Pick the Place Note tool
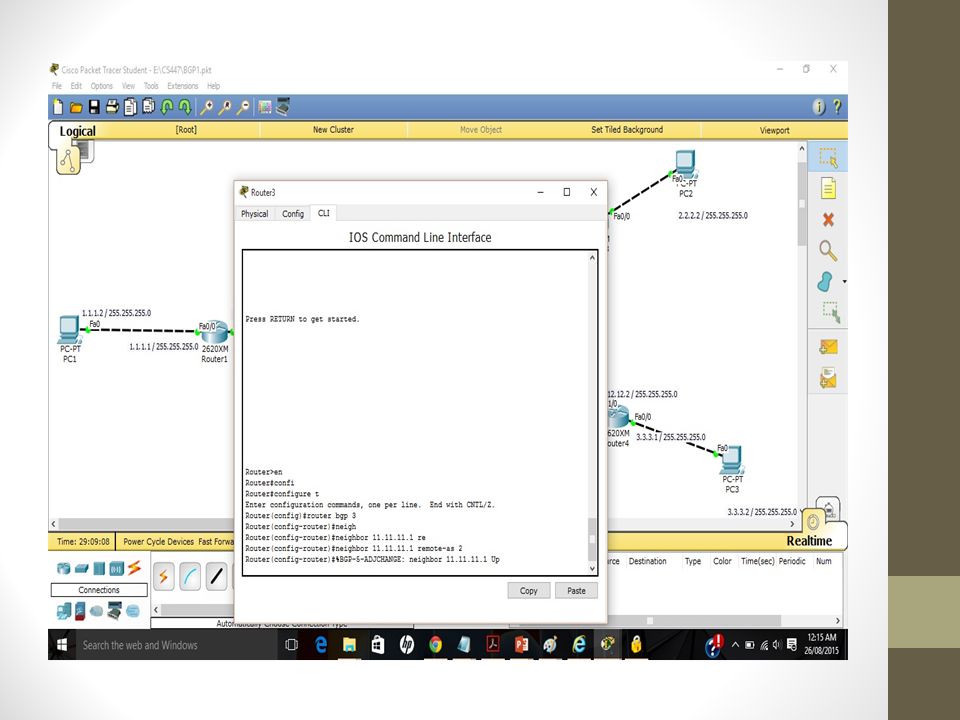This screenshot has height=720, width=960. (828, 189)
